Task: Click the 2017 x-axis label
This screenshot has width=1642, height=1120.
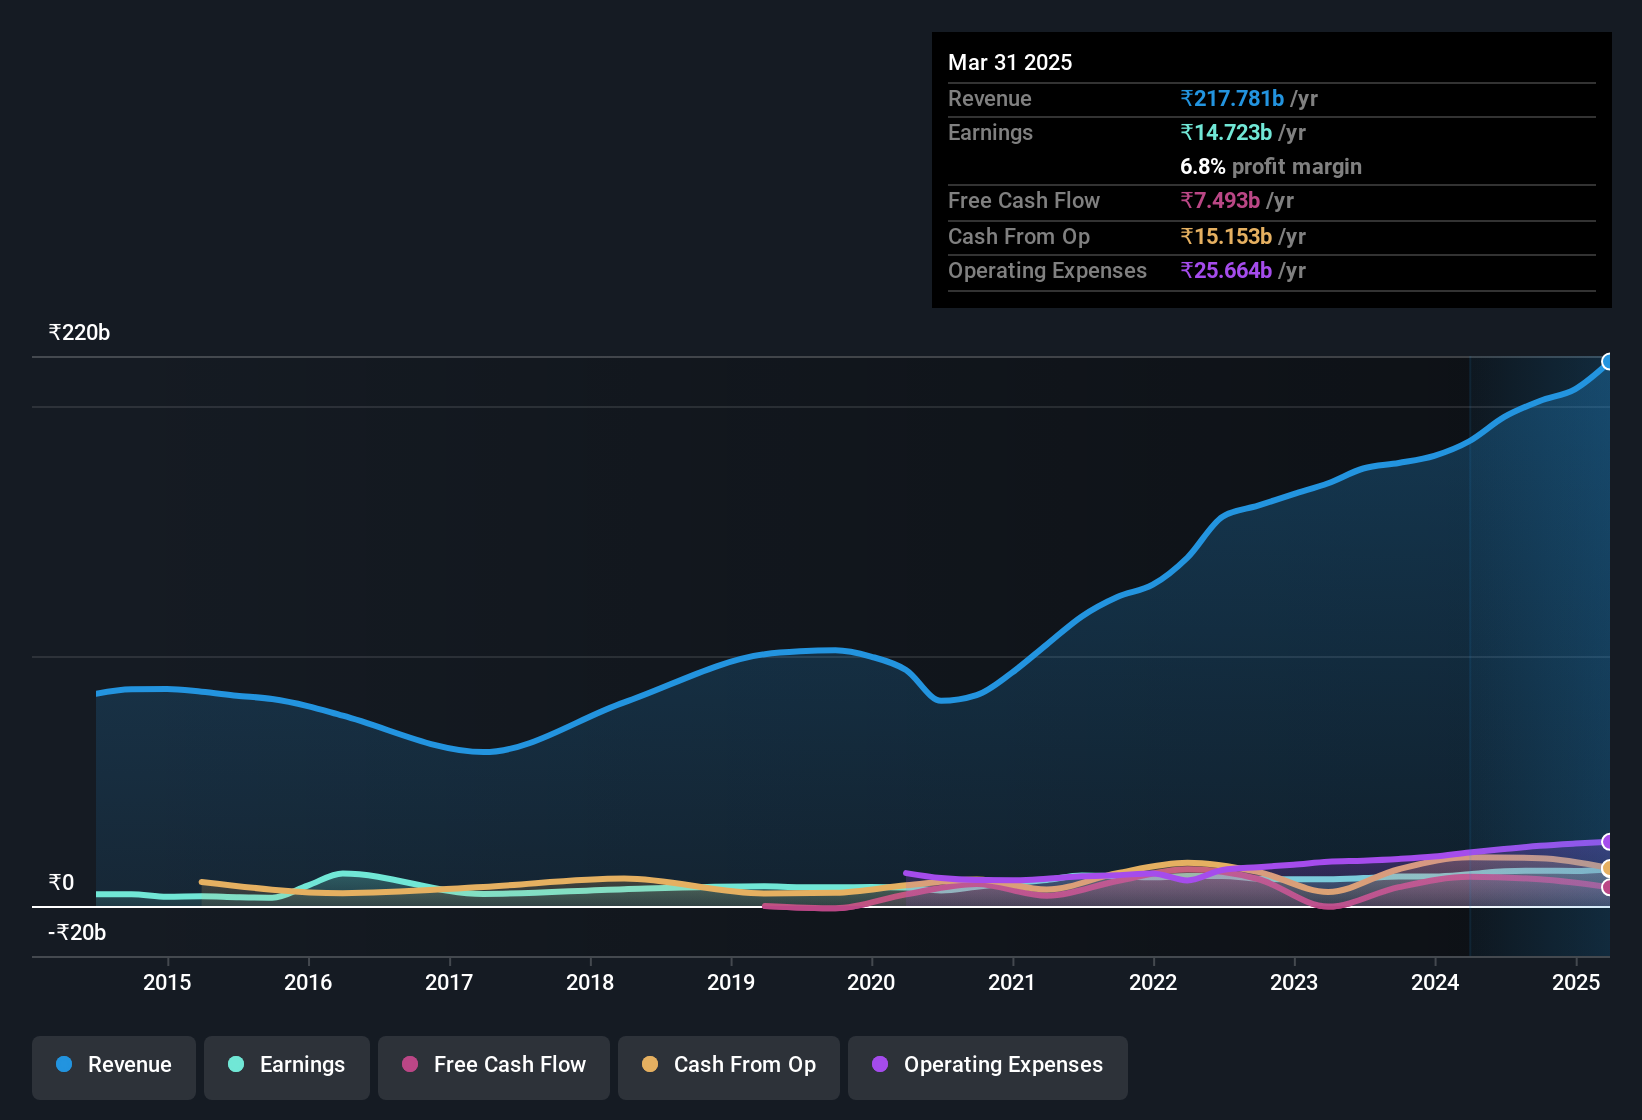Action: click(449, 982)
